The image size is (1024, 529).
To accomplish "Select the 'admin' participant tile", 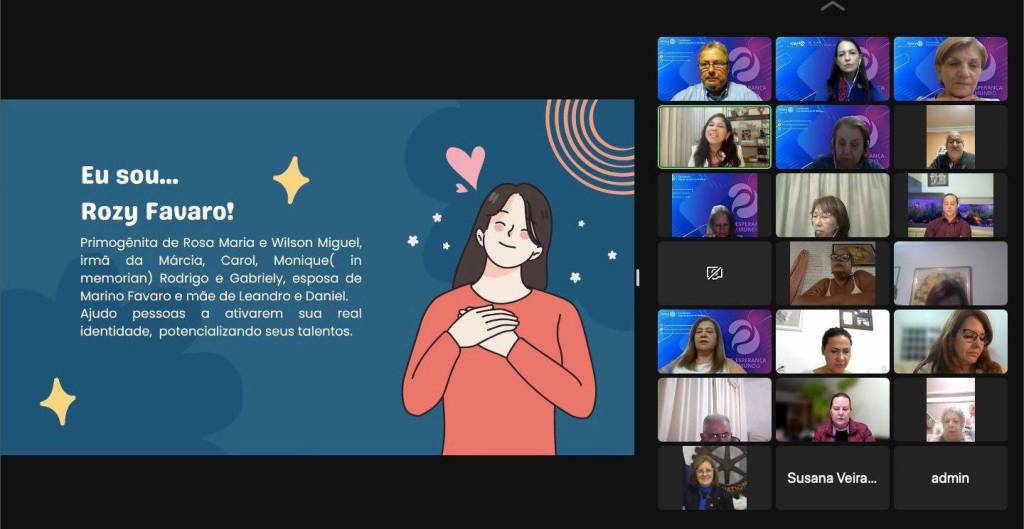I will coord(950,478).
